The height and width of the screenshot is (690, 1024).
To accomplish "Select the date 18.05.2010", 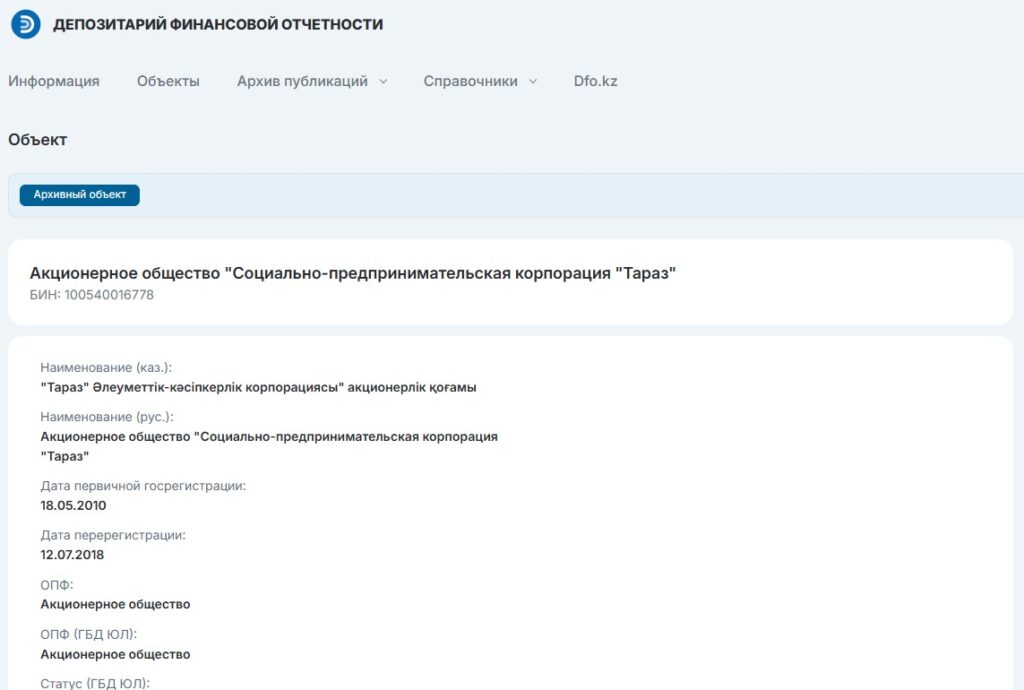I will point(73,505).
